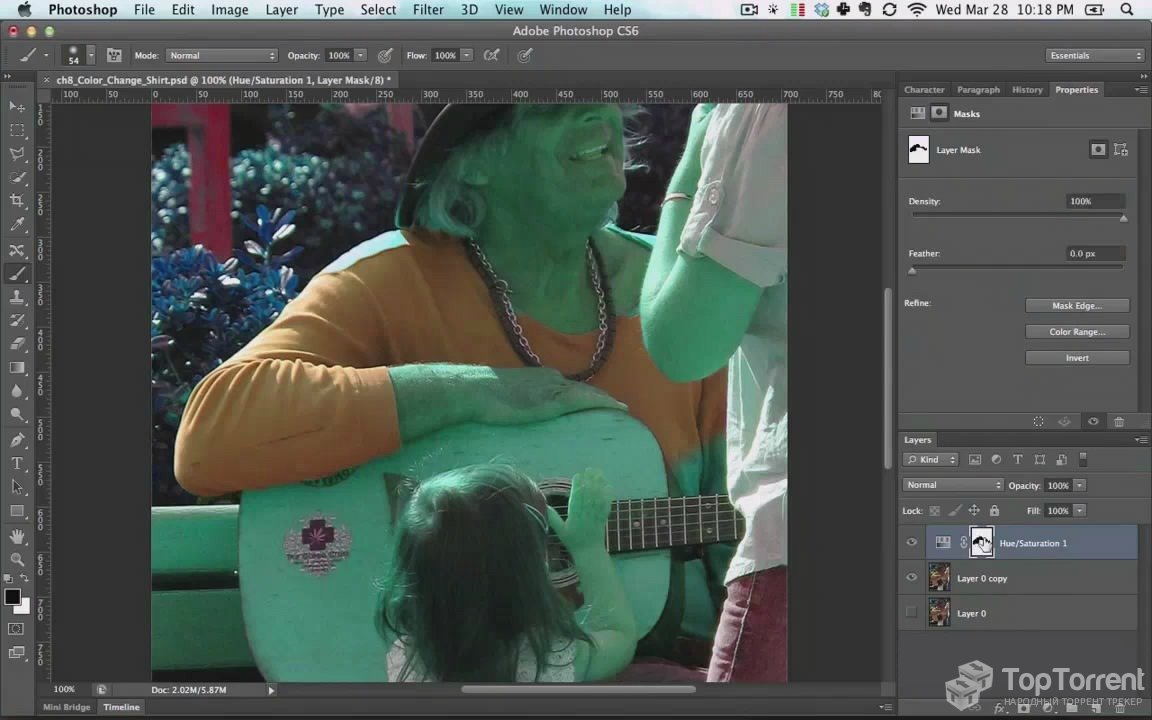Hide the Hue/Saturation 1 layer
The image size is (1152, 720).
912,542
